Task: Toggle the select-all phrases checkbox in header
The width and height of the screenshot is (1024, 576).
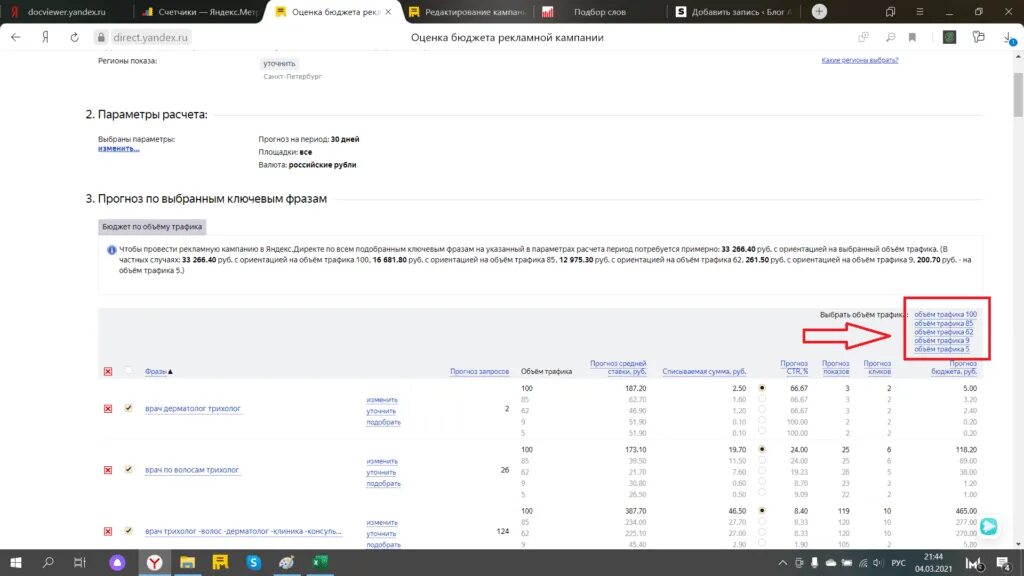Action: [x=129, y=371]
